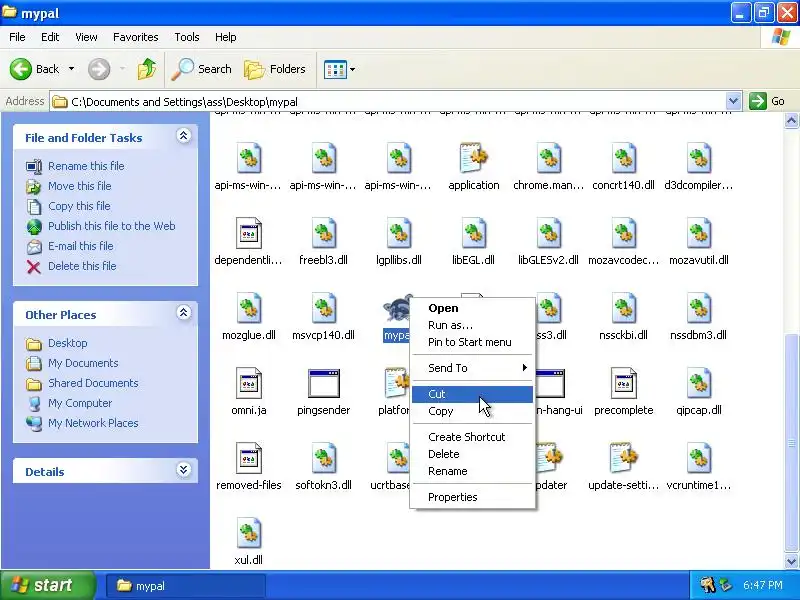This screenshot has width=800, height=600.
Task: Open the File menu
Action: [x=17, y=37]
